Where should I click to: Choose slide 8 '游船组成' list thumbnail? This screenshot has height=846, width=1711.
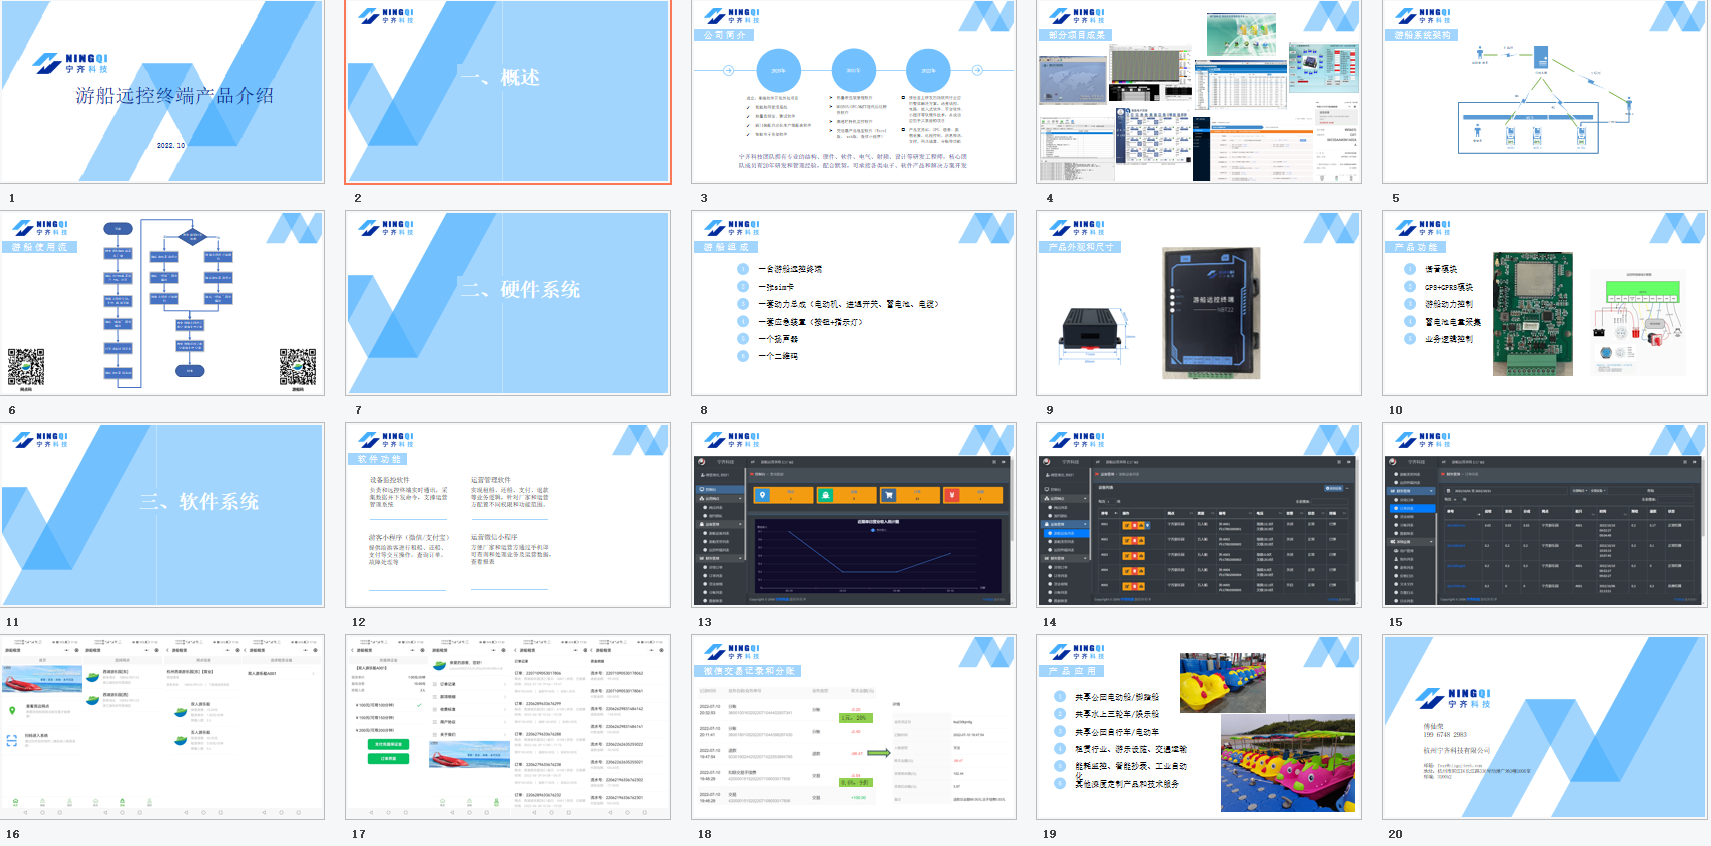click(854, 303)
